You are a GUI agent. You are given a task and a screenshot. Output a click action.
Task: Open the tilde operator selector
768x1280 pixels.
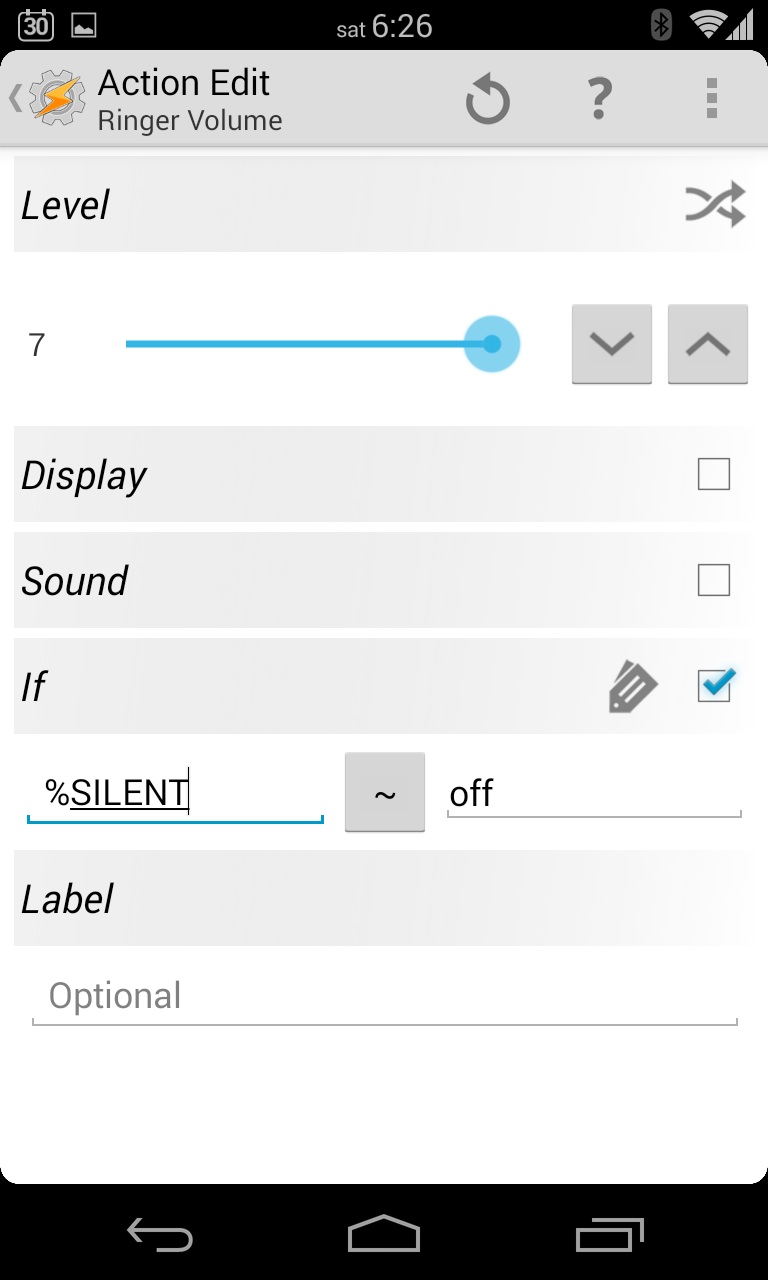(385, 792)
